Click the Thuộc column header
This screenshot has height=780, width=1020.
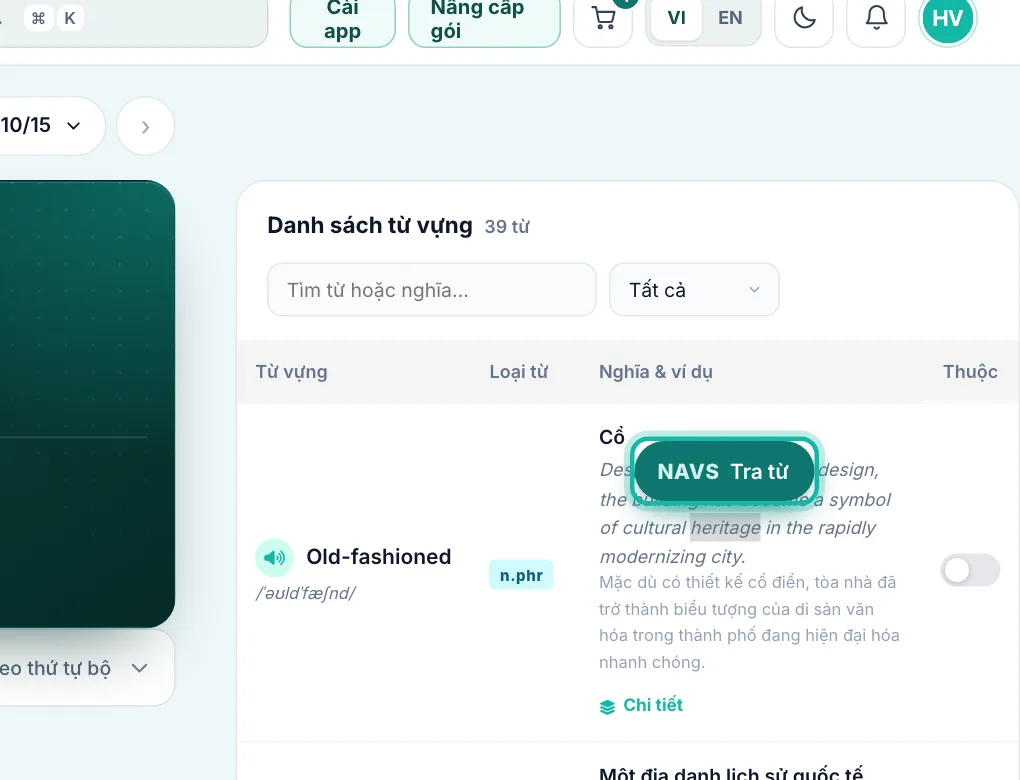(970, 372)
